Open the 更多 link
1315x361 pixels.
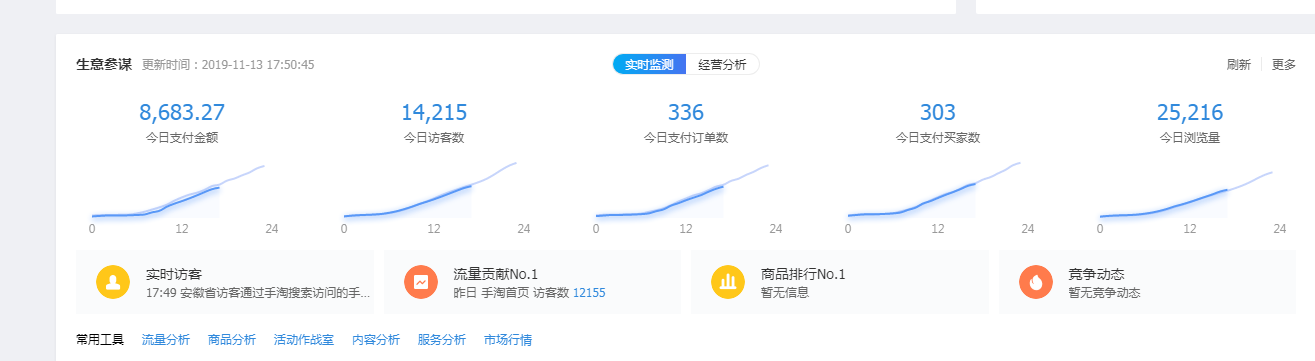(x=1284, y=65)
